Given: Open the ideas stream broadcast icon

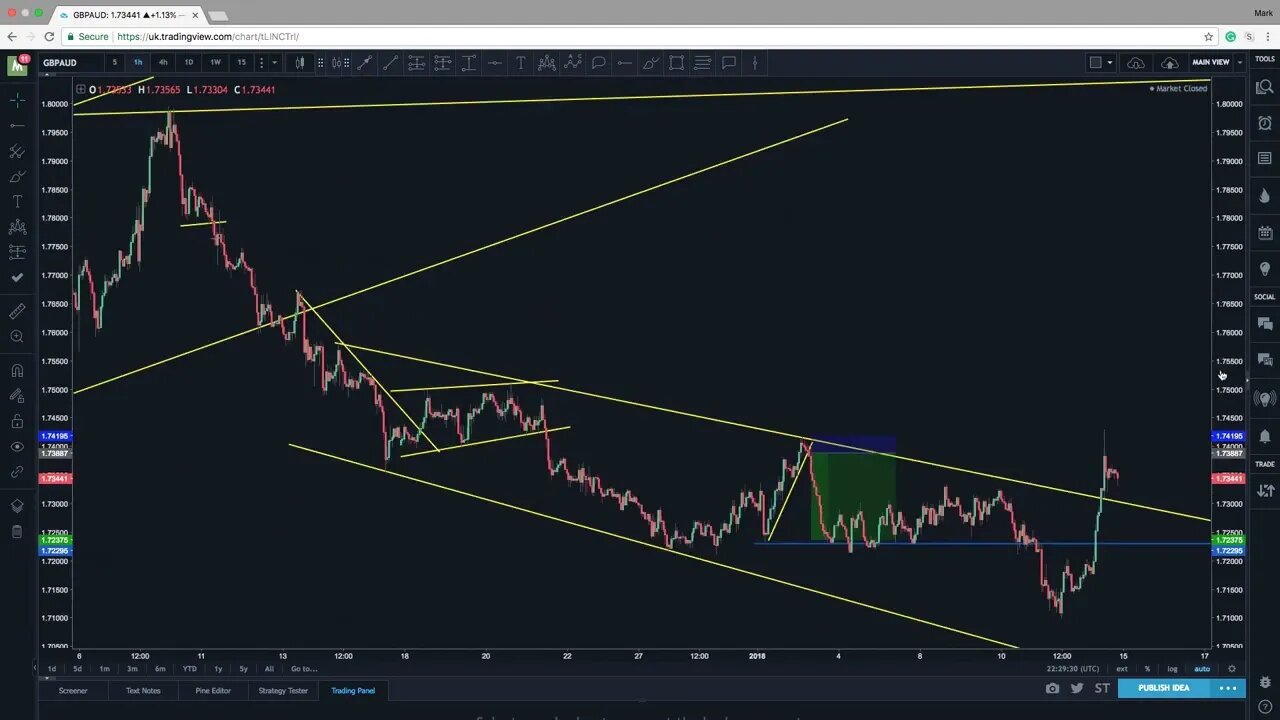Looking at the screenshot, I should coord(1265,398).
